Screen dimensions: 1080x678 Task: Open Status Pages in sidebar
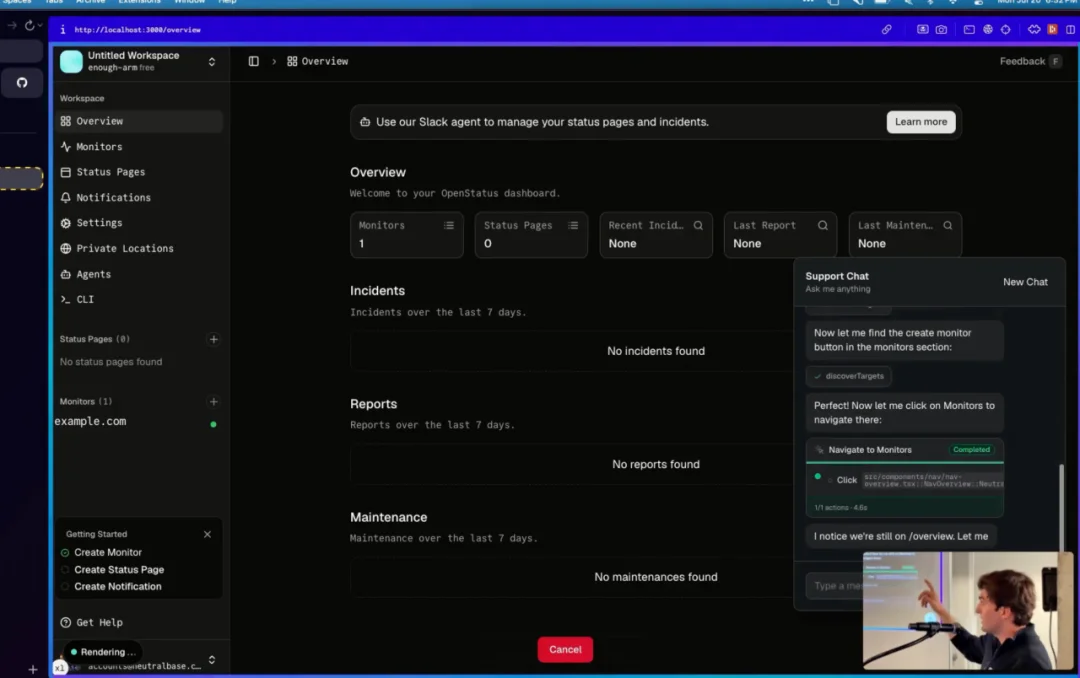[x=139, y=172]
